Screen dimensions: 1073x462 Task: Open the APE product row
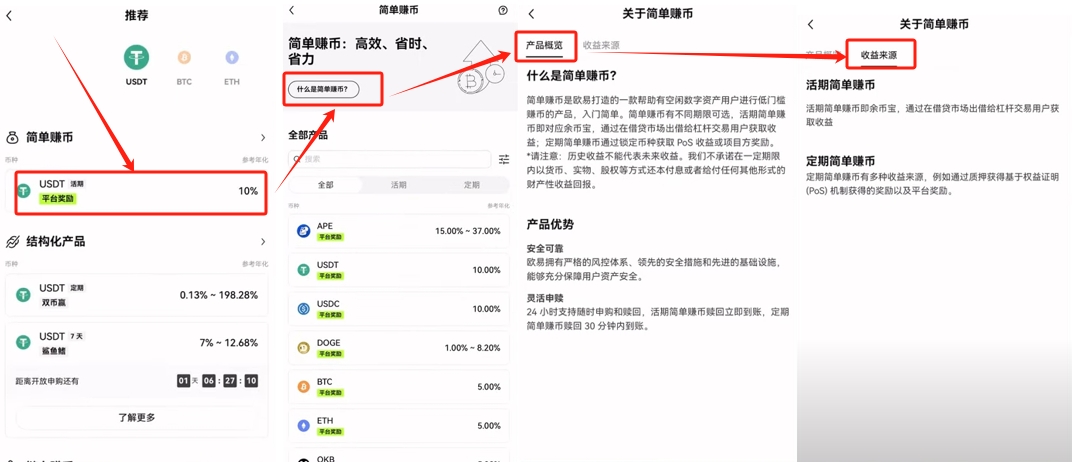(x=399, y=231)
